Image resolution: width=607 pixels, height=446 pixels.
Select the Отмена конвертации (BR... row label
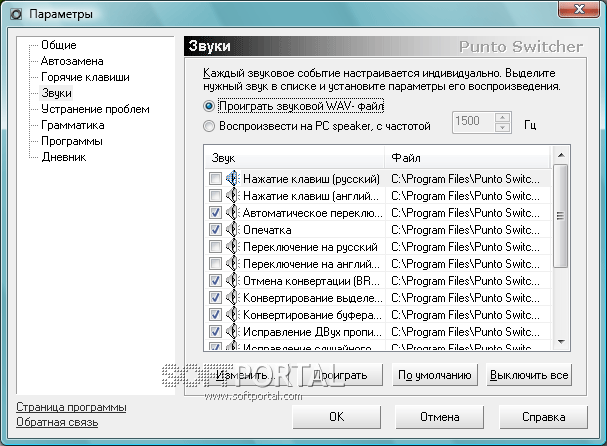311,281
